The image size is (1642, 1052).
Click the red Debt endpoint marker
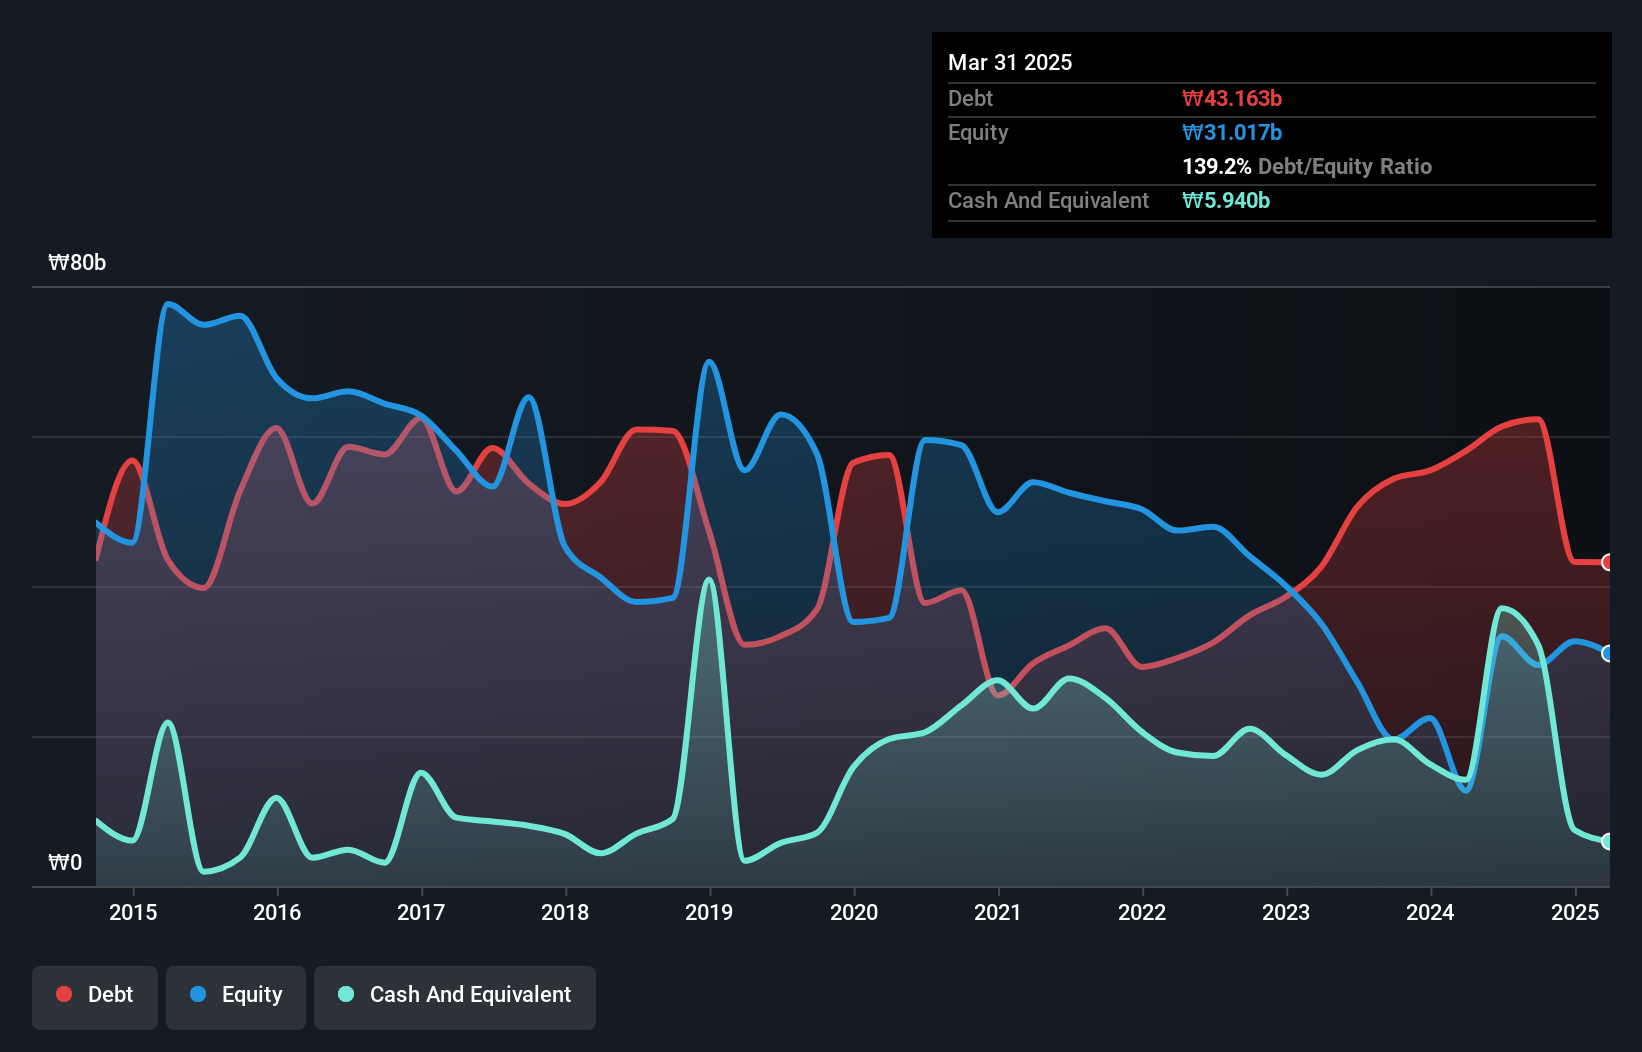(1608, 562)
